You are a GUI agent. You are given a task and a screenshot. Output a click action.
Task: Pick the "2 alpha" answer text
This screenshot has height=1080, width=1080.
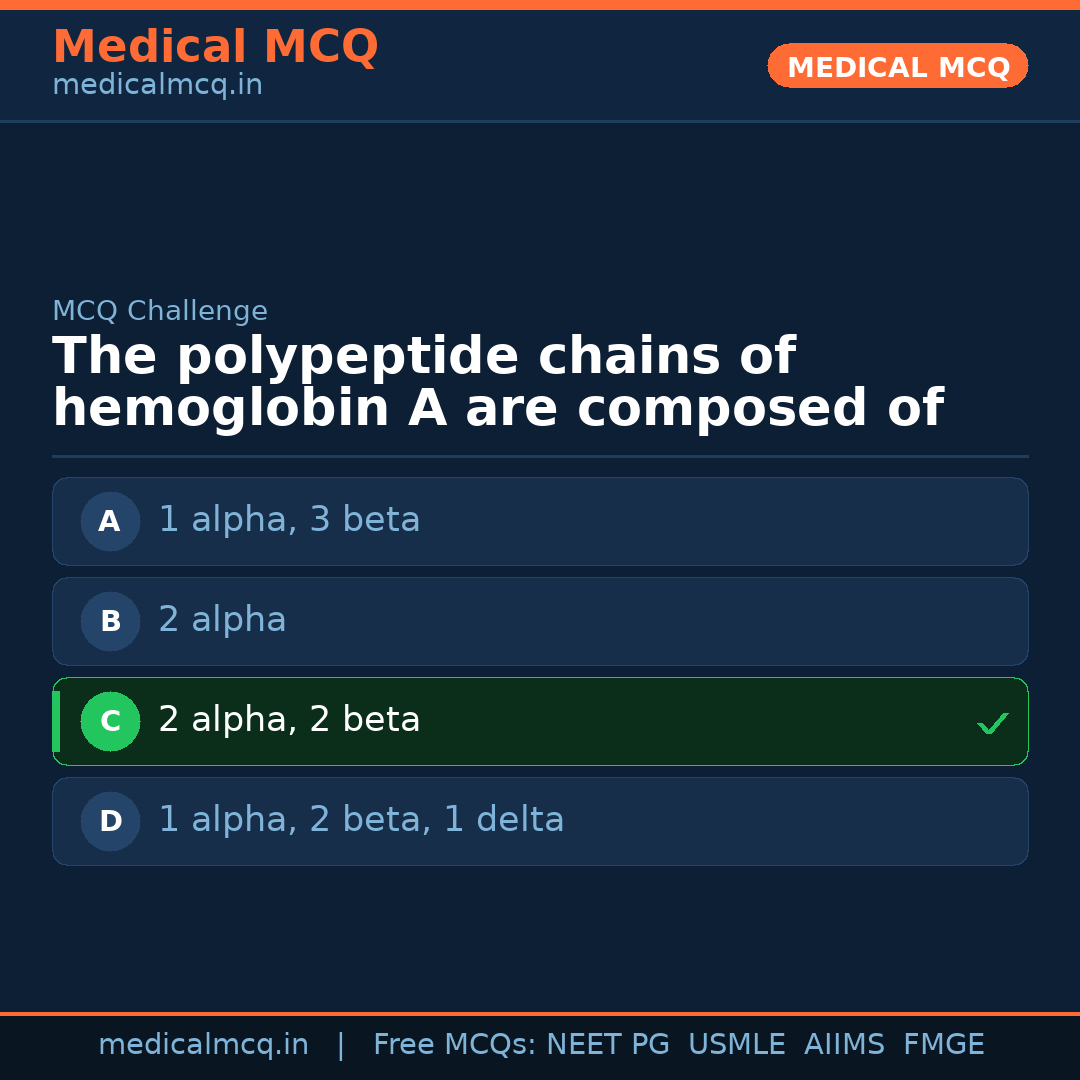tap(222, 620)
